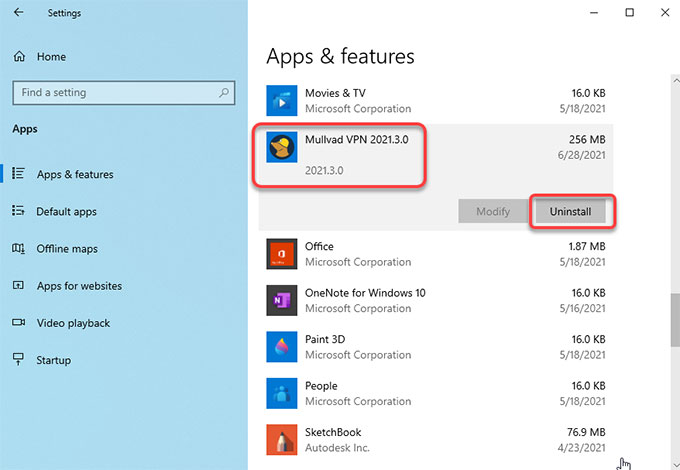Click the Movies & TV app icon

tap(282, 101)
